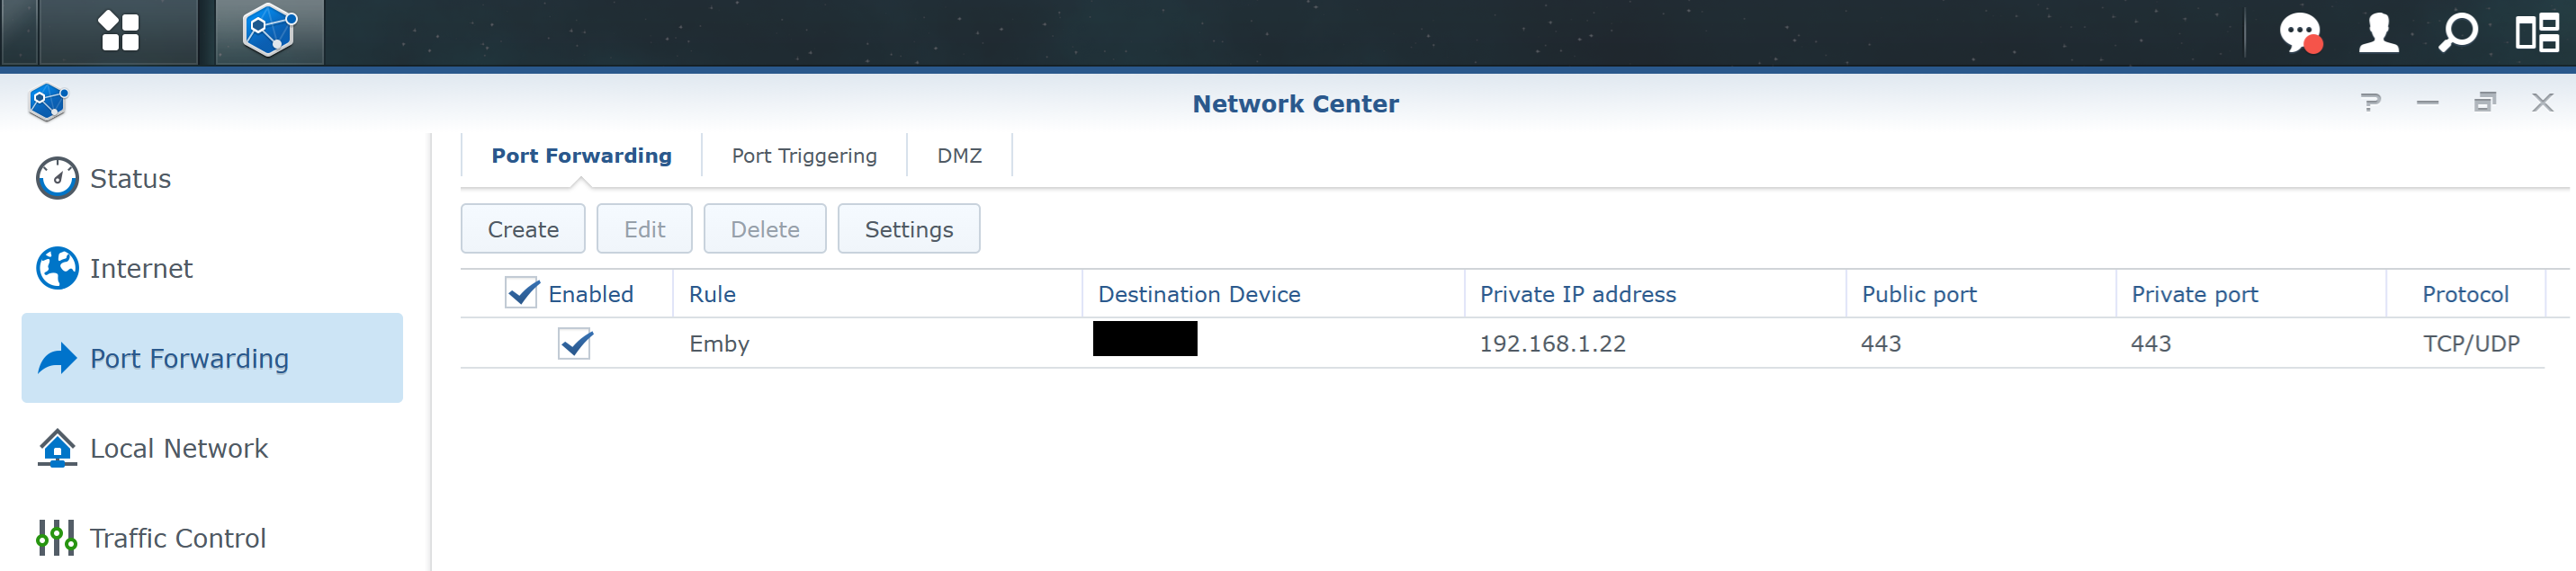Click the Network Center taskbar icon
This screenshot has height=571, width=2576.
click(x=269, y=31)
